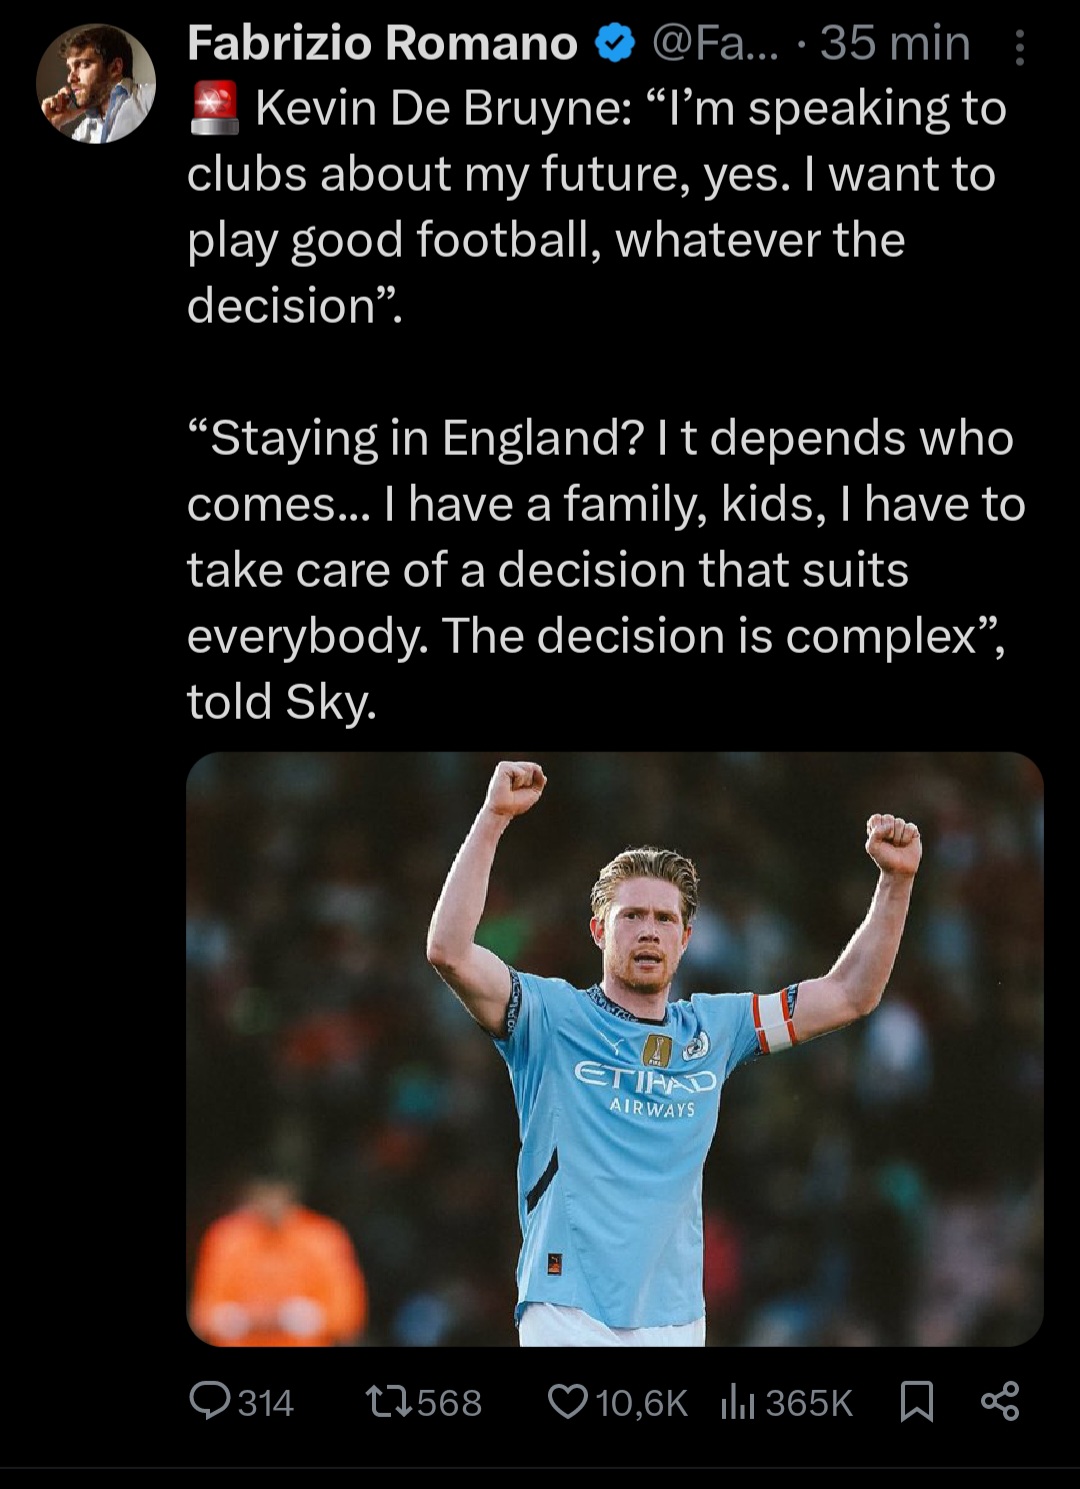Click the share icon

coord(1000,1401)
